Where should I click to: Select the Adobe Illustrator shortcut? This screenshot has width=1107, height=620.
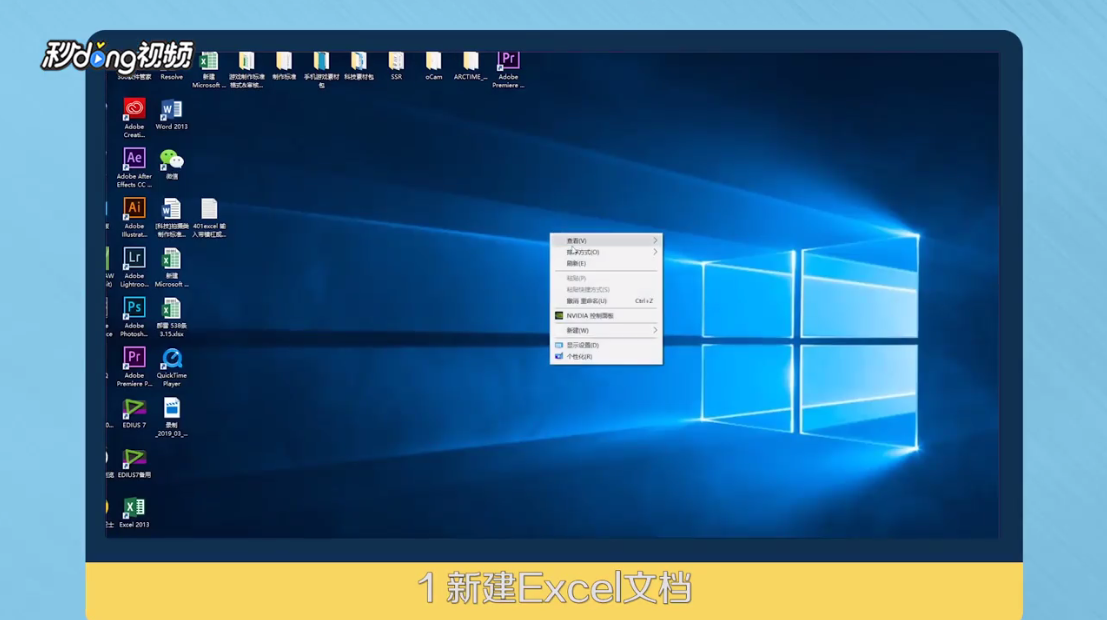[134, 217]
